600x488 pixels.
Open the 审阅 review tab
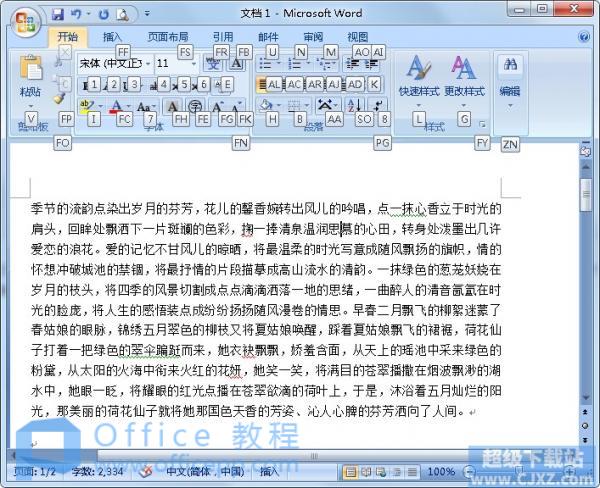pos(313,37)
